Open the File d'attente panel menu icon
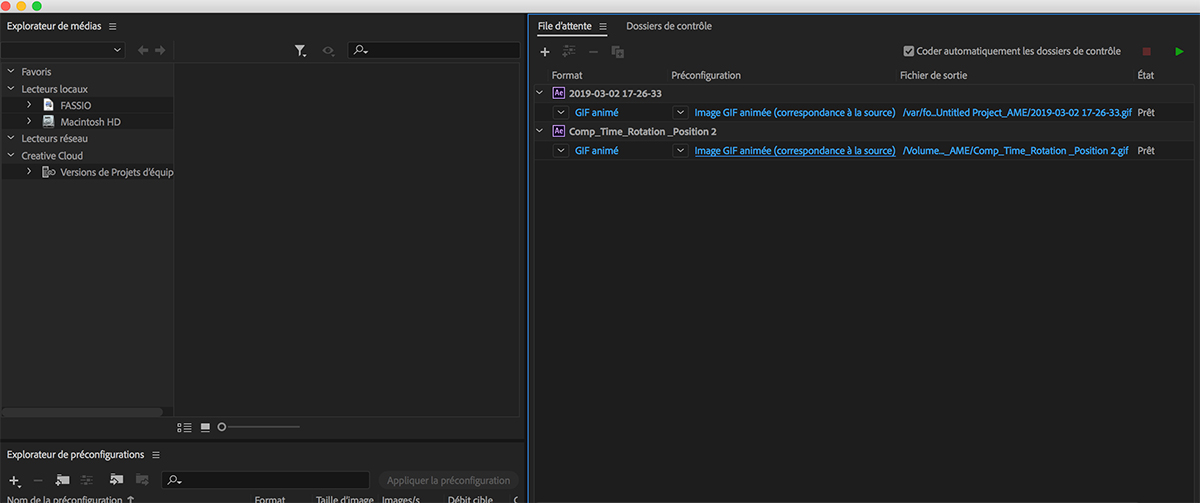This screenshot has height=503, width=1200. click(603, 26)
